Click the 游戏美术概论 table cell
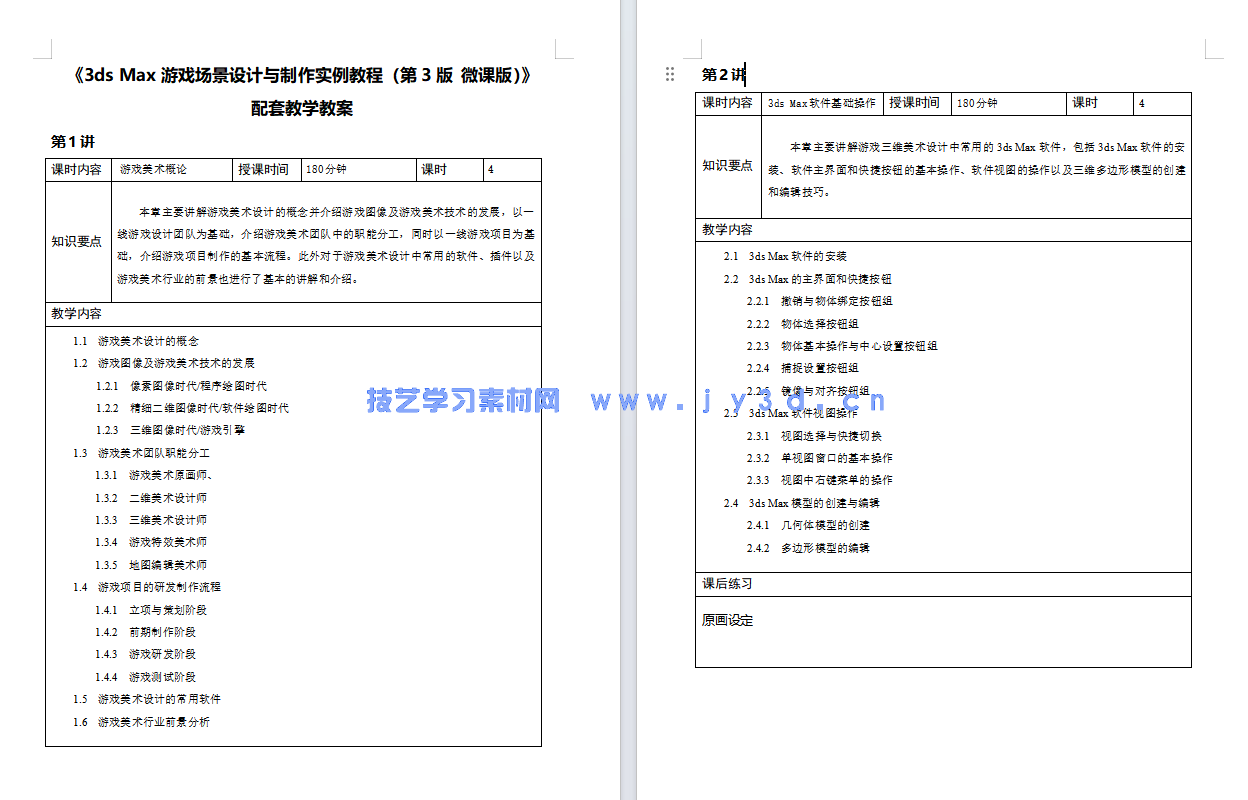The width and height of the screenshot is (1248, 800). pos(151,169)
